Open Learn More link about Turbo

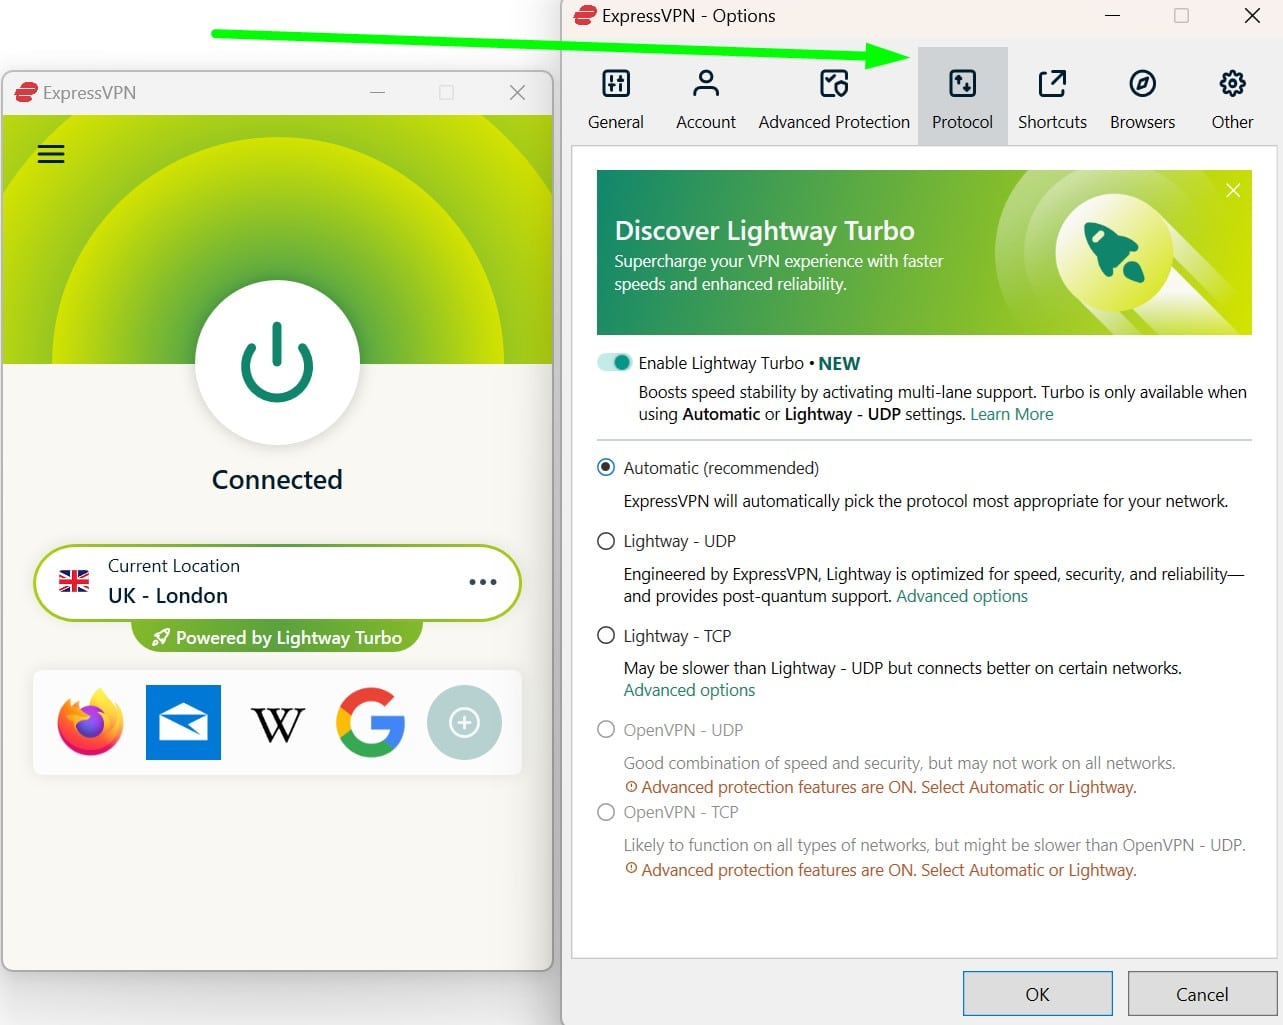pos(1011,414)
